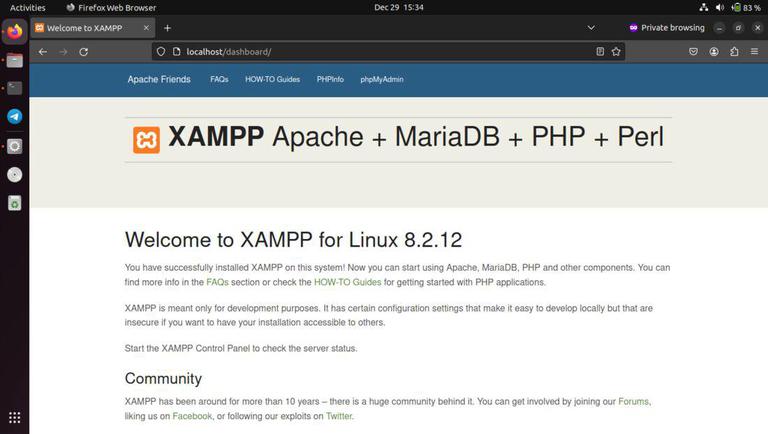Open Telegram from the dock

(x=15, y=117)
